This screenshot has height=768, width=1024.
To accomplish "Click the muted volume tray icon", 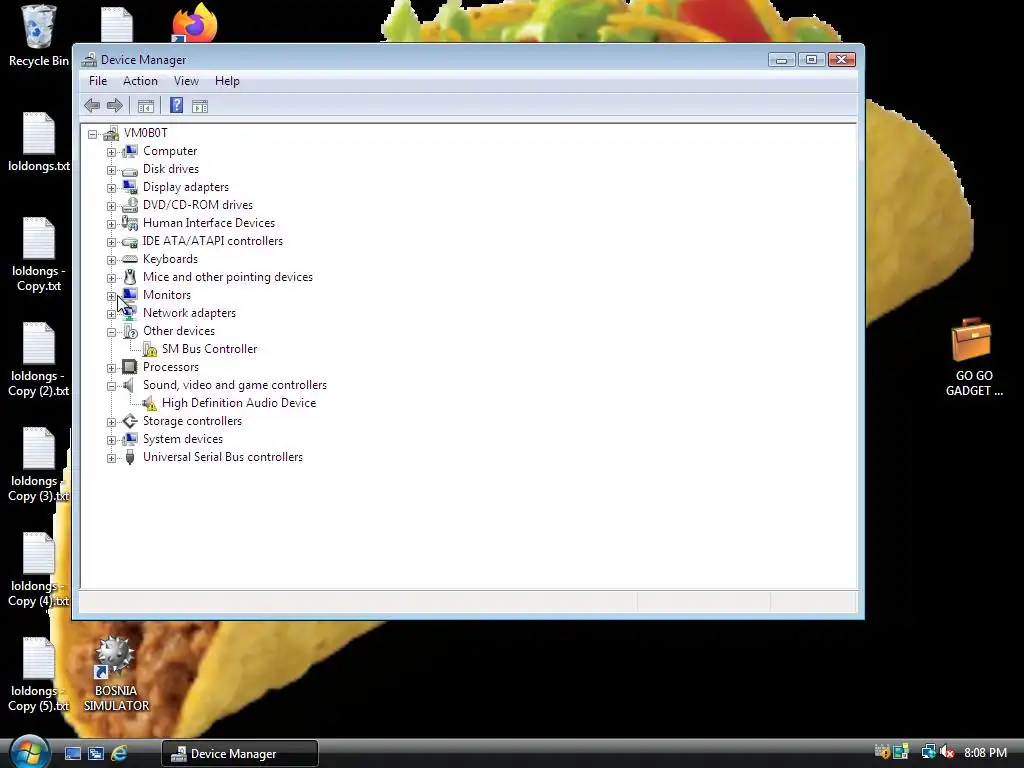I will click(x=947, y=753).
